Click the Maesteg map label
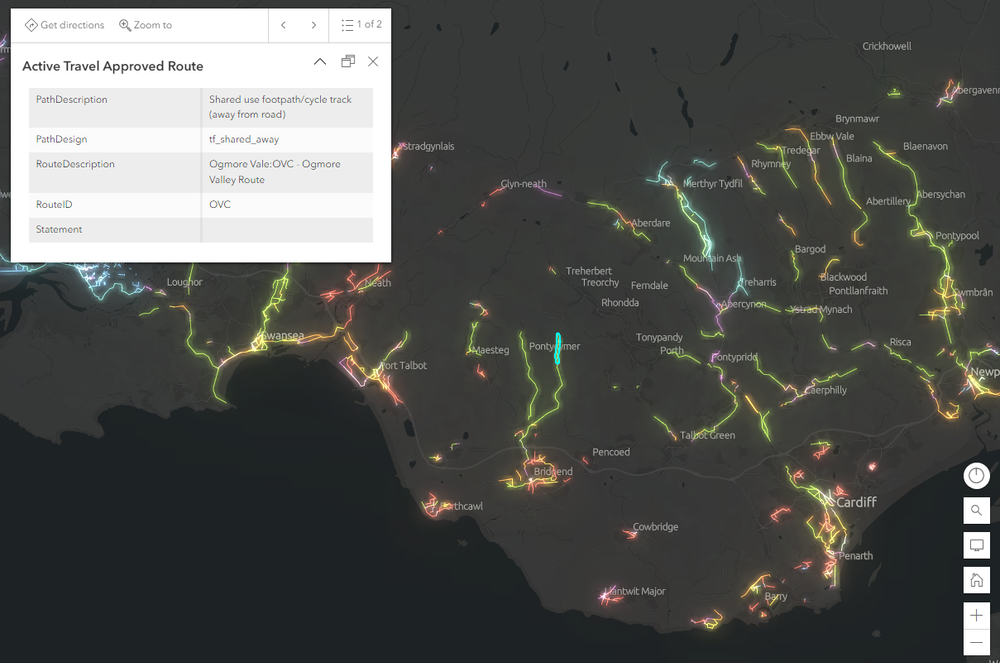 coord(490,350)
